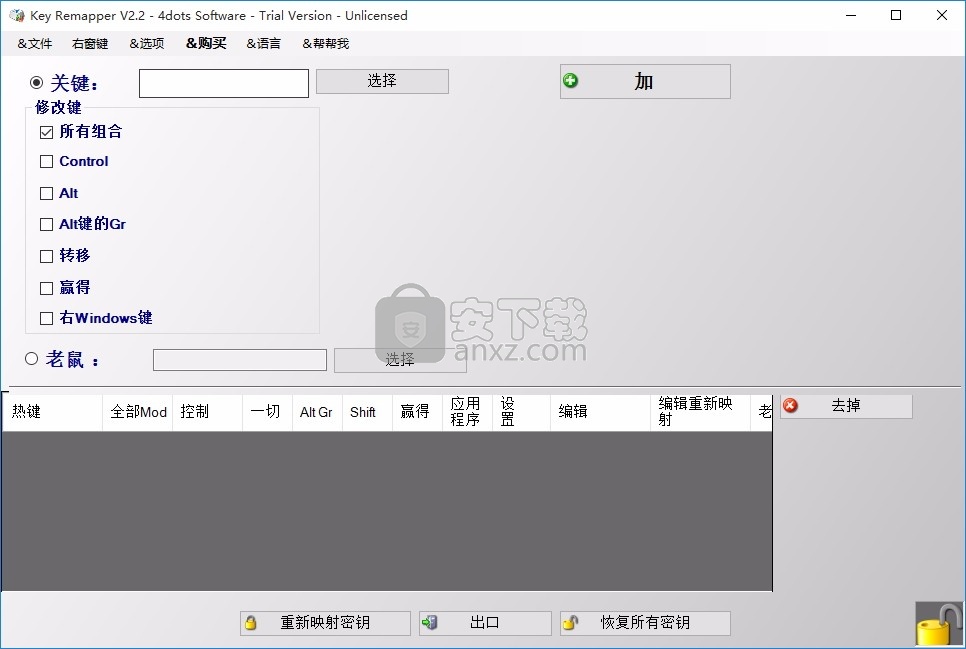Click the open lock icon on 恢复所有密钥
Image resolution: width=966 pixels, height=649 pixels.
[x=570, y=622]
